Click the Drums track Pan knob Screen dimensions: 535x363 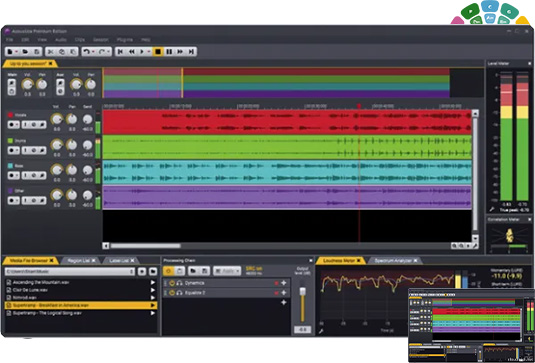pyautogui.click(x=72, y=145)
